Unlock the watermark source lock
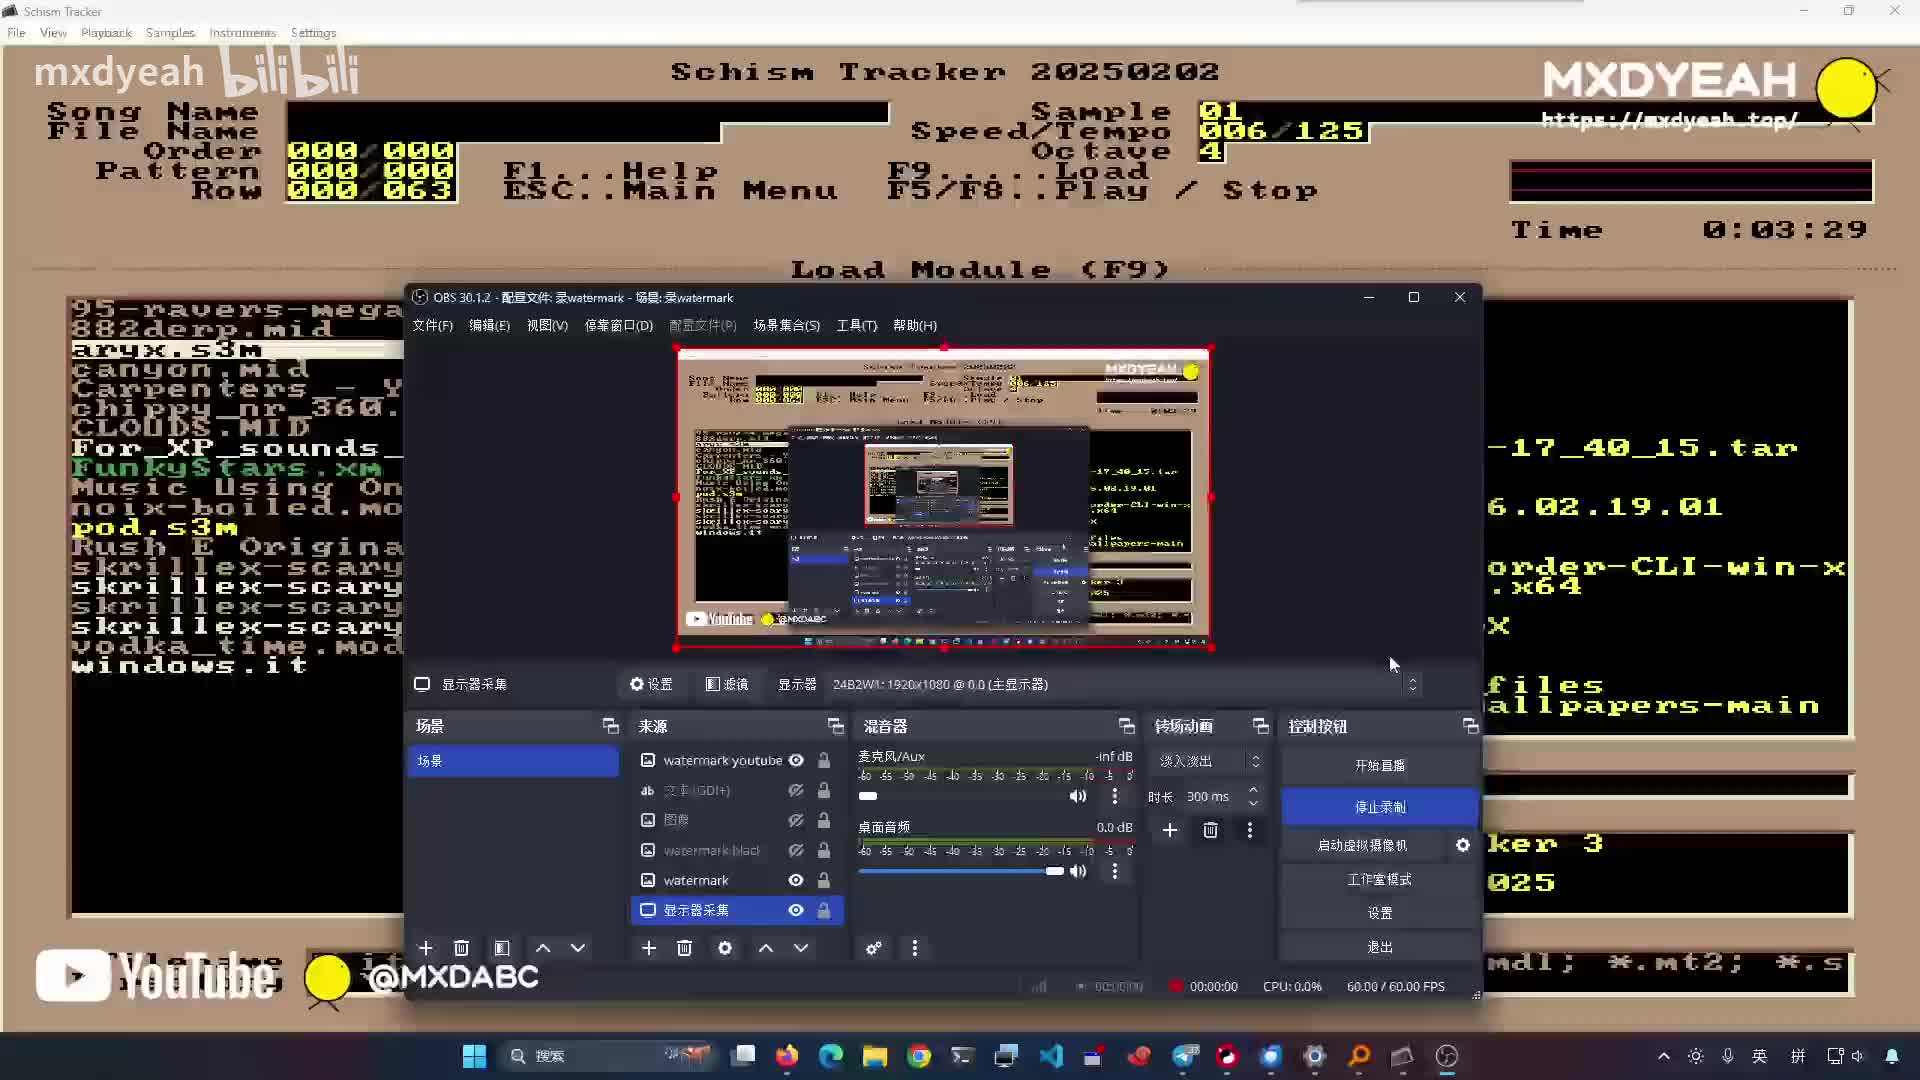 (x=824, y=881)
